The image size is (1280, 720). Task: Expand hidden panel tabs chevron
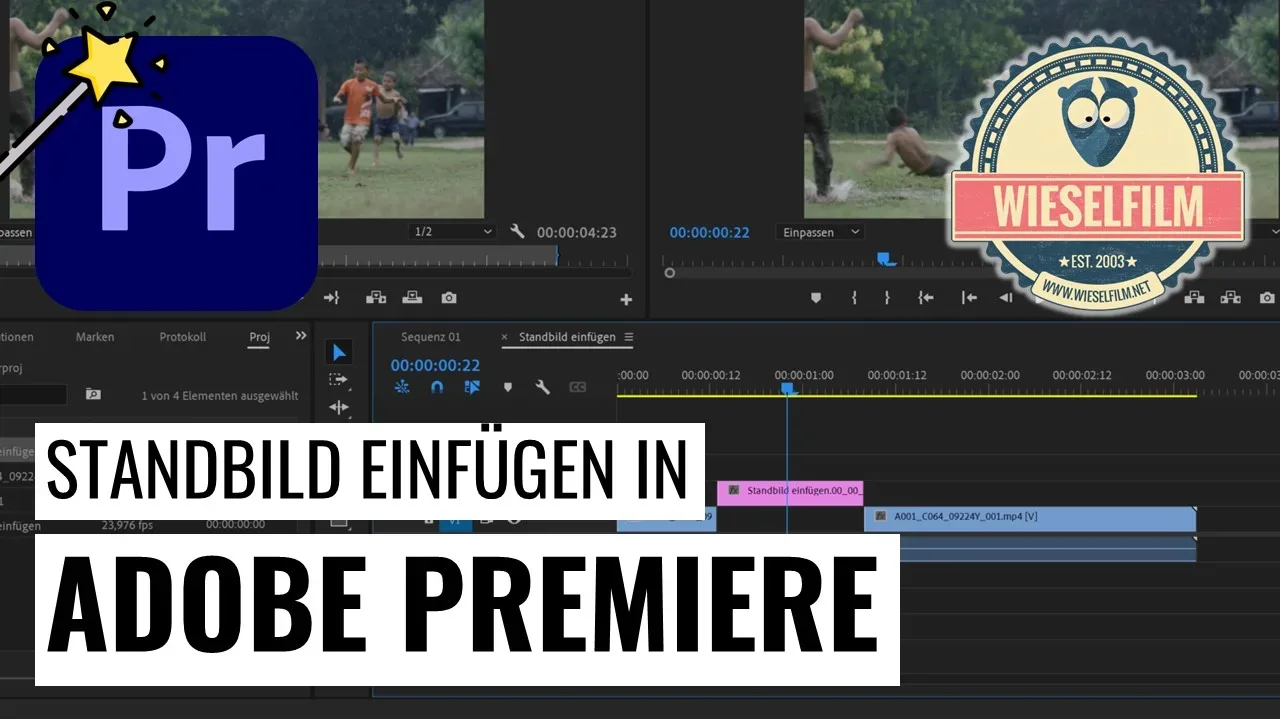pyautogui.click(x=301, y=336)
